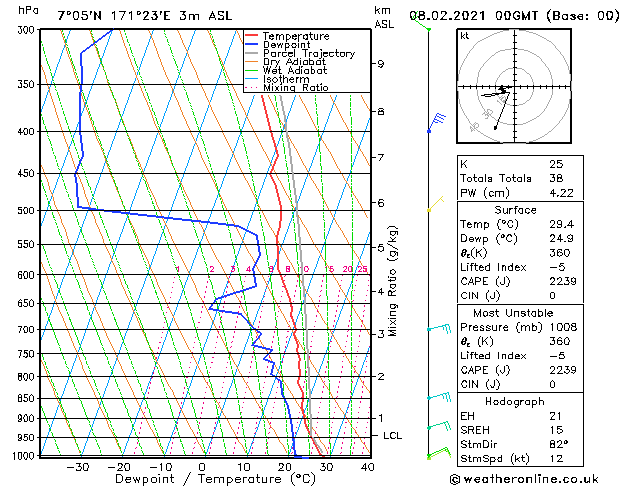
Task: Open the weatheronline.co.uk copyright link
Action: (524, 479)
